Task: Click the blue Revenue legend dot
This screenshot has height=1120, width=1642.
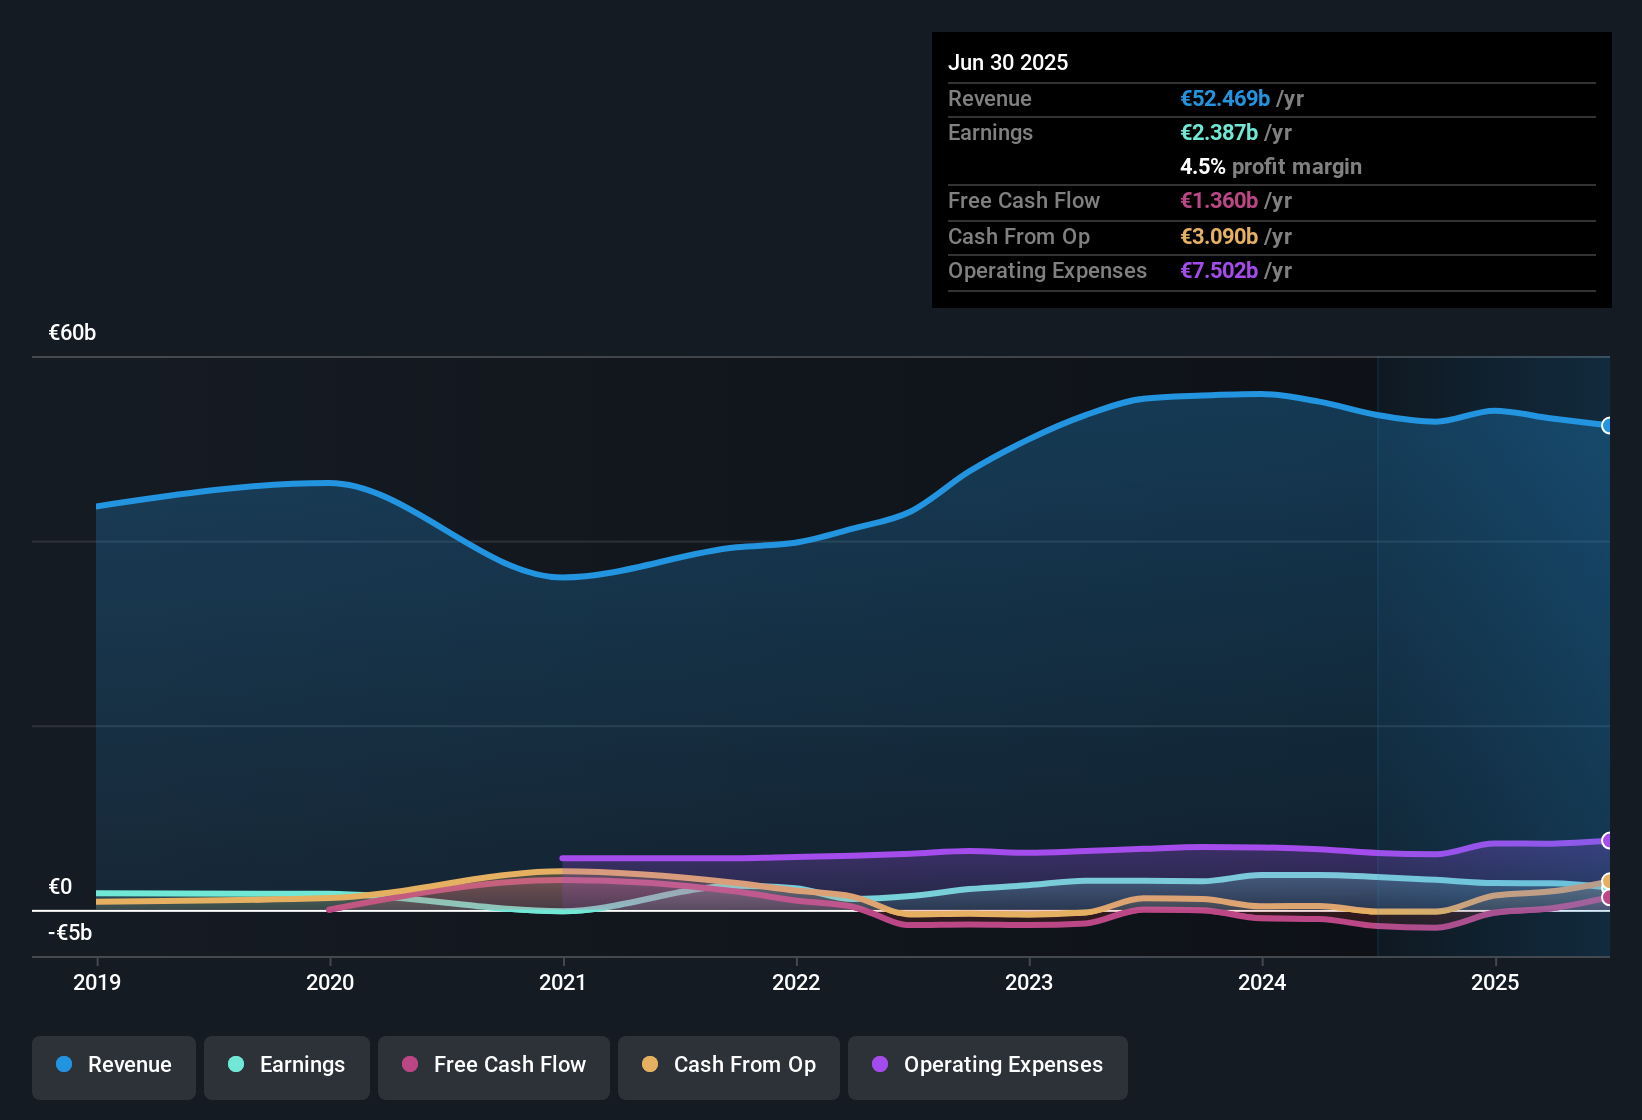Action: coord(63,1065)
